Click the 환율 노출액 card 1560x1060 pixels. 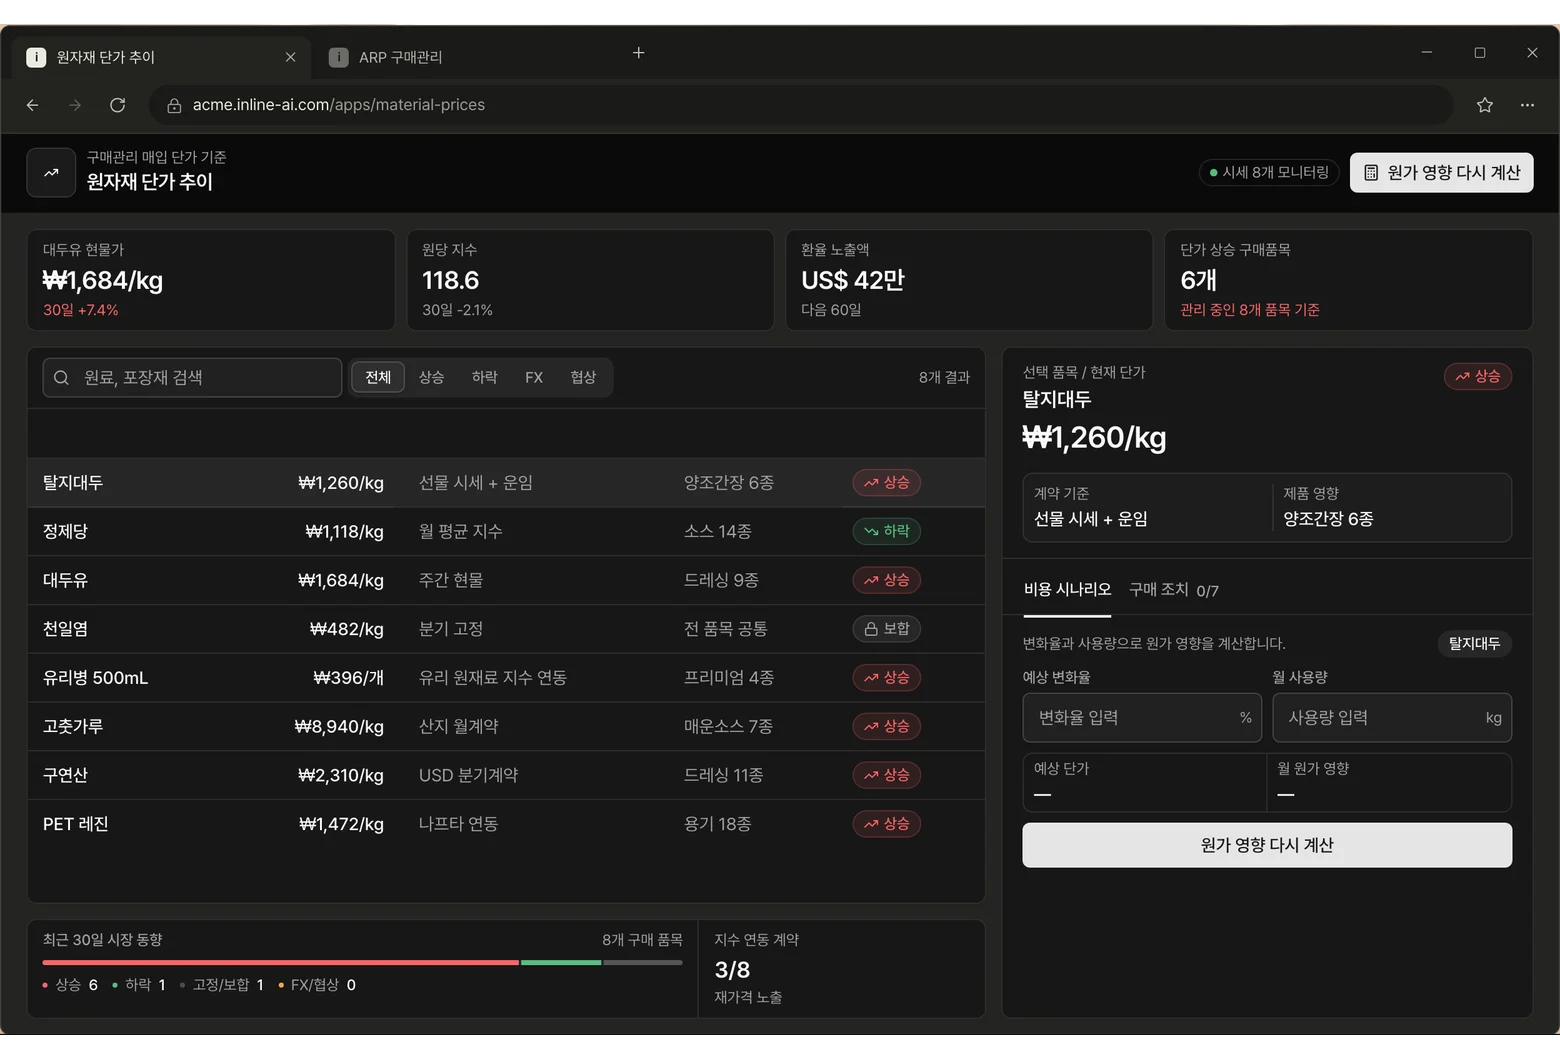[x=969, y=280]
